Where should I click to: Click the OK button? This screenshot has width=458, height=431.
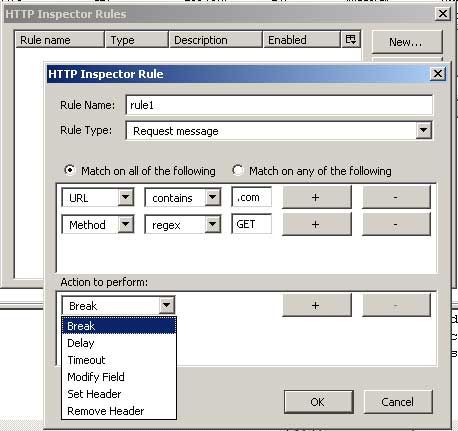tap(319, 402)
